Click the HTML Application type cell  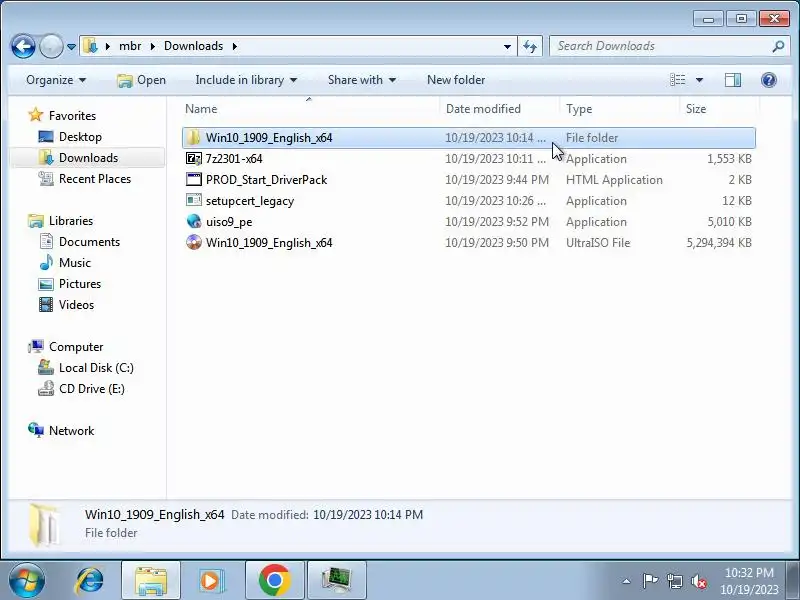click(614, 180)
